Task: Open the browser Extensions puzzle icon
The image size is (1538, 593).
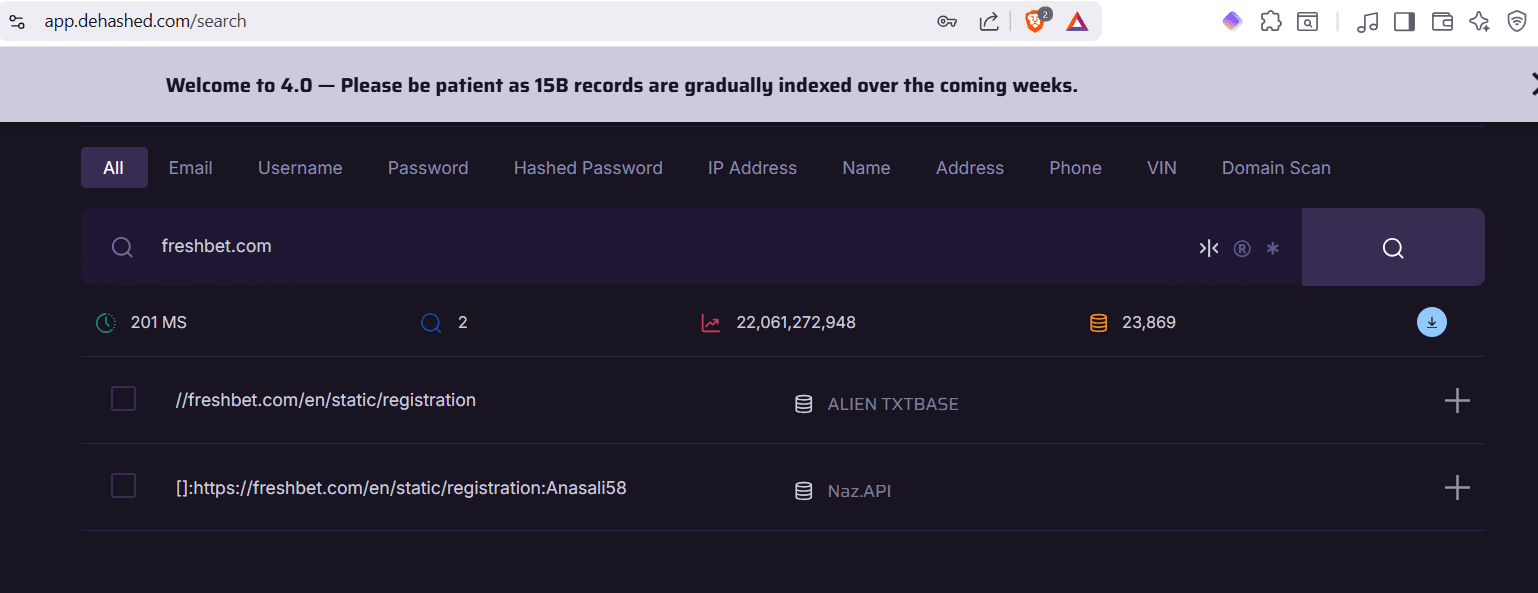Action: coord(1270,20)
